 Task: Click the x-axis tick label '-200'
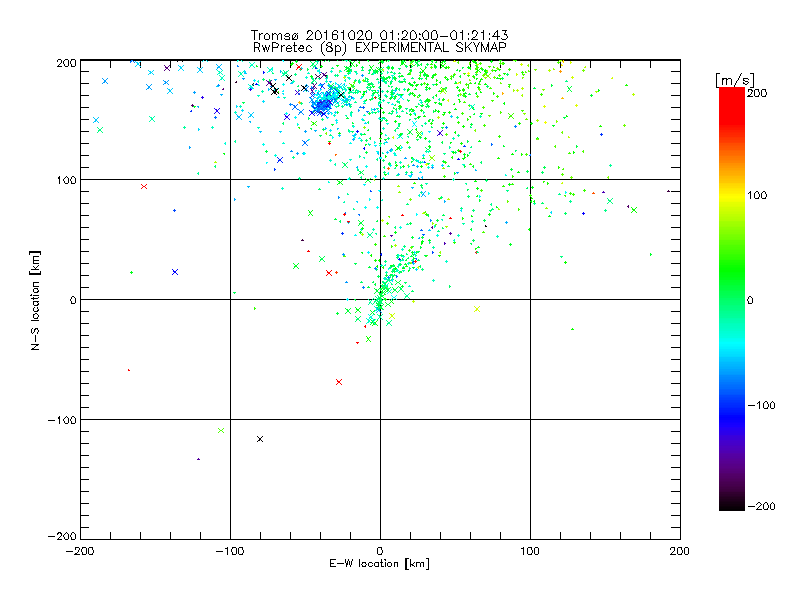[x=80, y=551]
